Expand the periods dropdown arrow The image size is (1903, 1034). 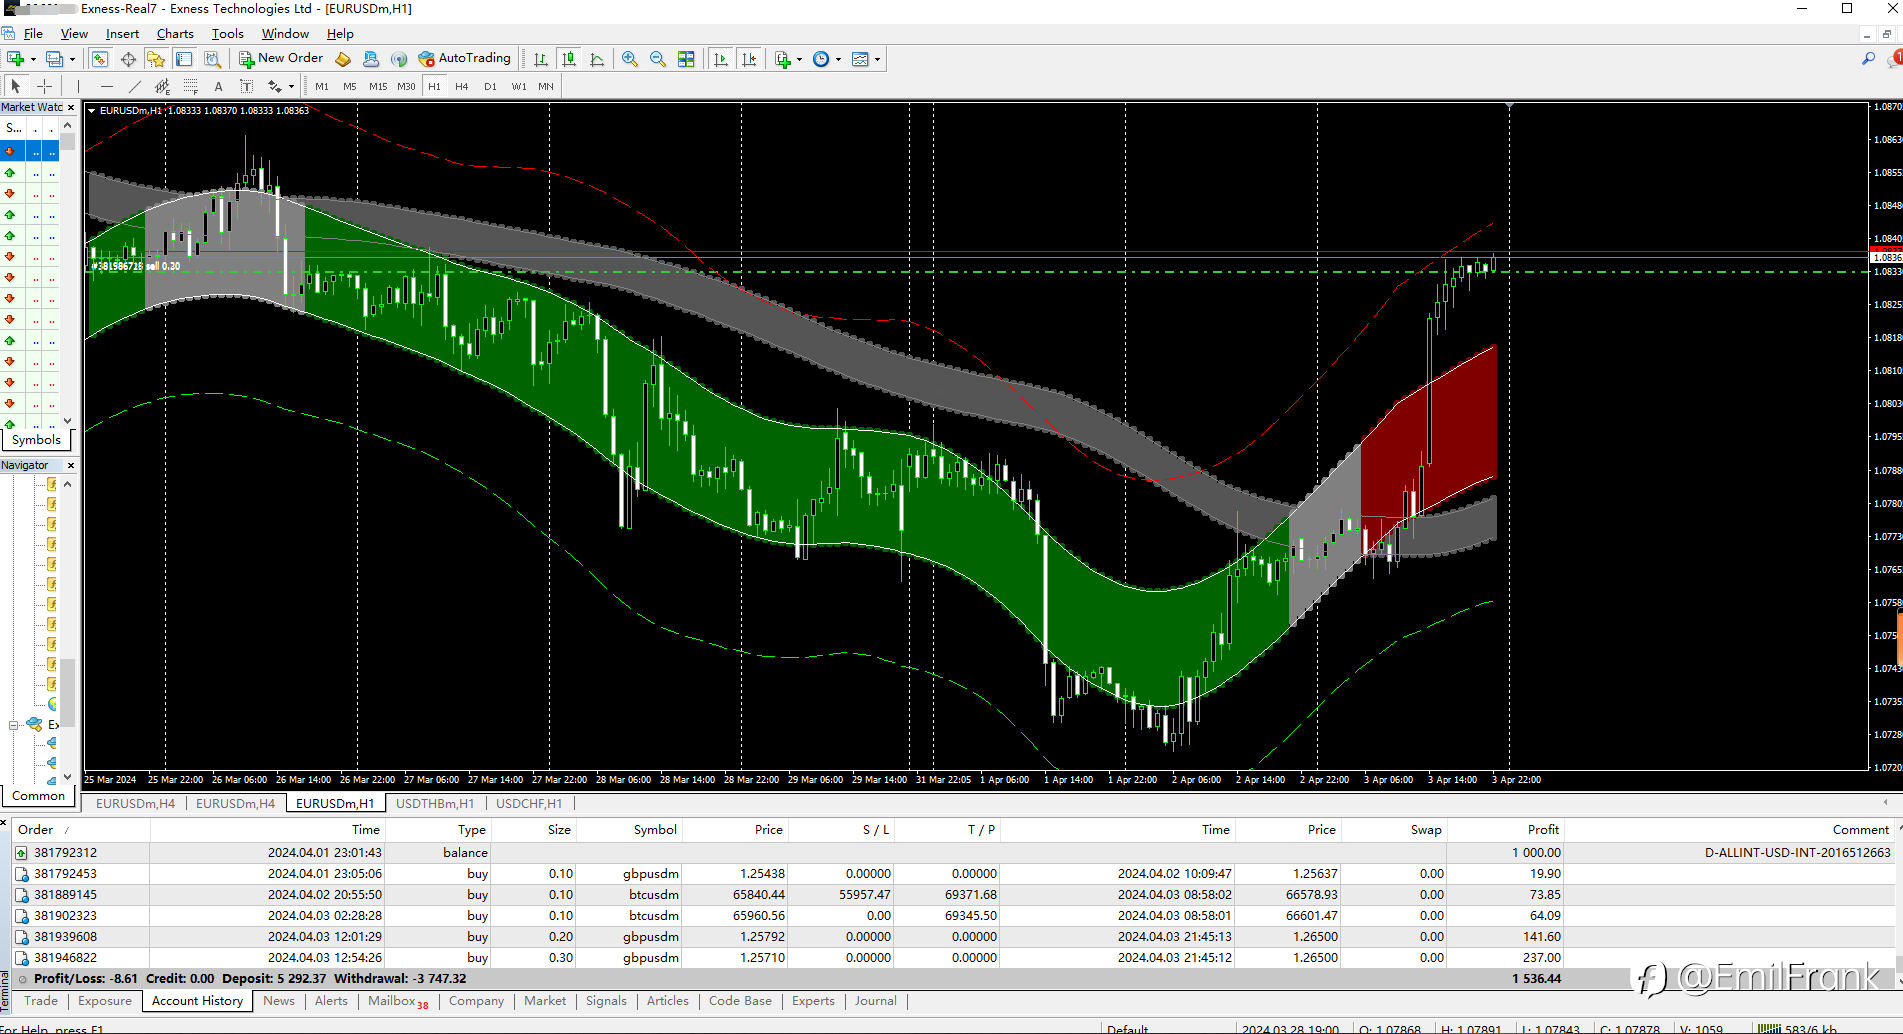point(838,59)
